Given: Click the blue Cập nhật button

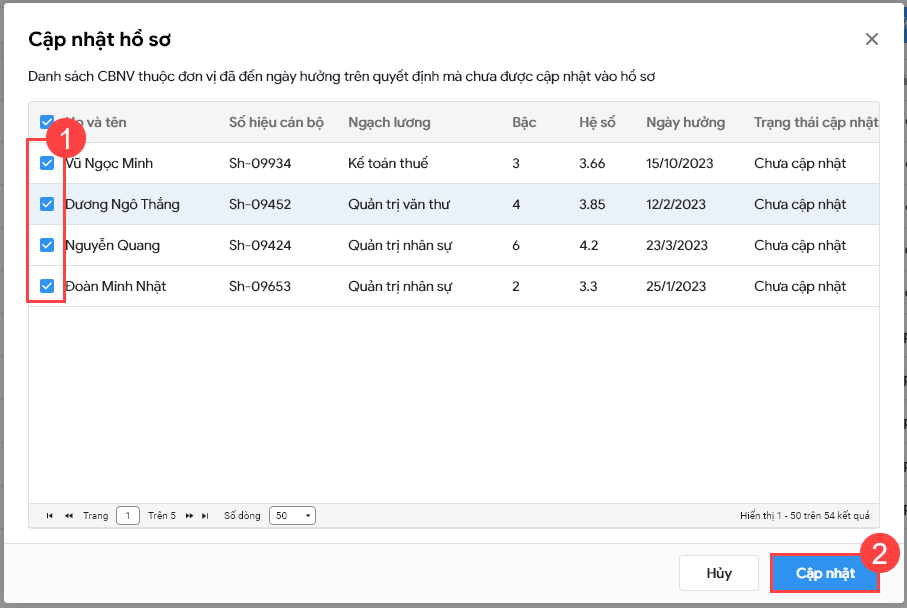Looking at the screenshot, I should click(x=825, y=573).
